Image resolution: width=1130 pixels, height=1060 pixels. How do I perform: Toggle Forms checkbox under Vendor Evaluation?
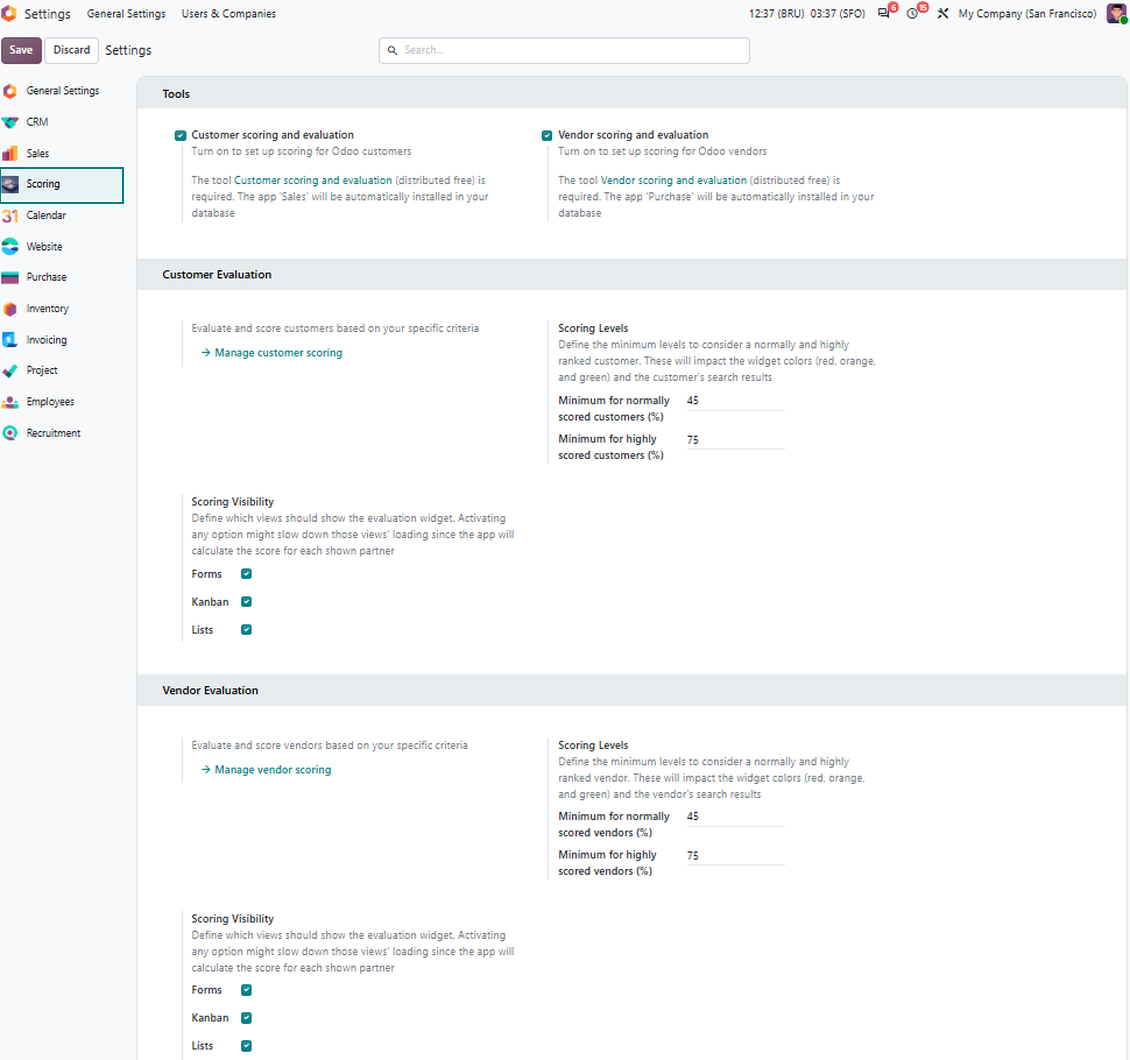point(246,990)
